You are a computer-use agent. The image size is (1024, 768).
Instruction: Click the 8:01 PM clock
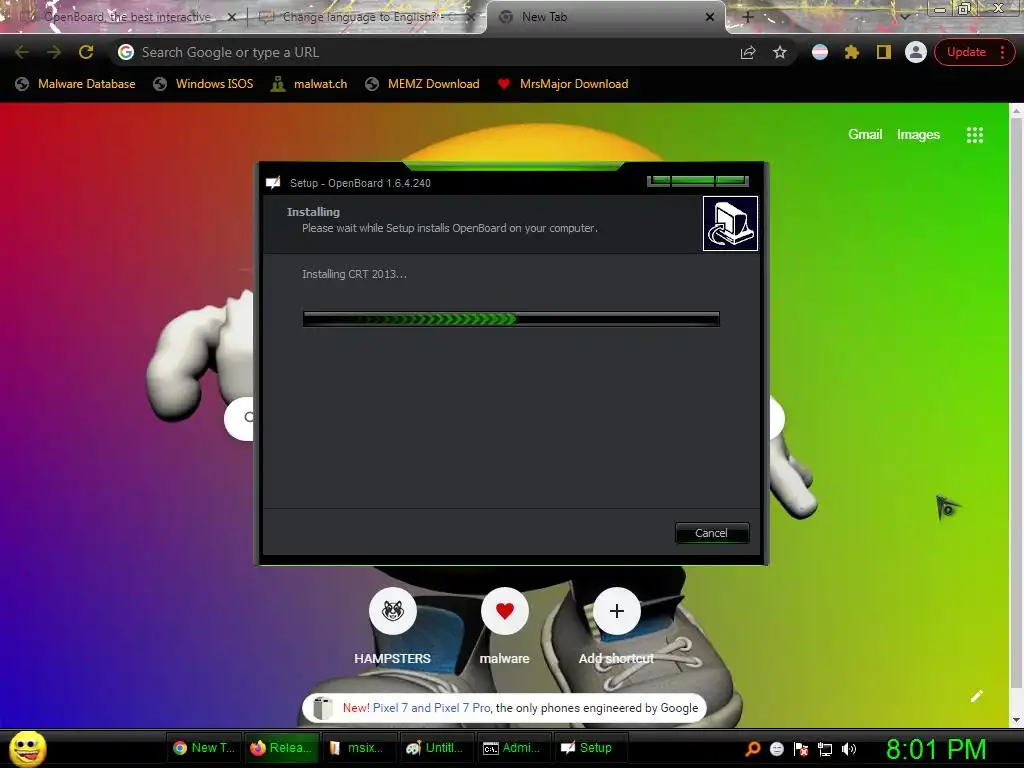(x=936, y=749)
